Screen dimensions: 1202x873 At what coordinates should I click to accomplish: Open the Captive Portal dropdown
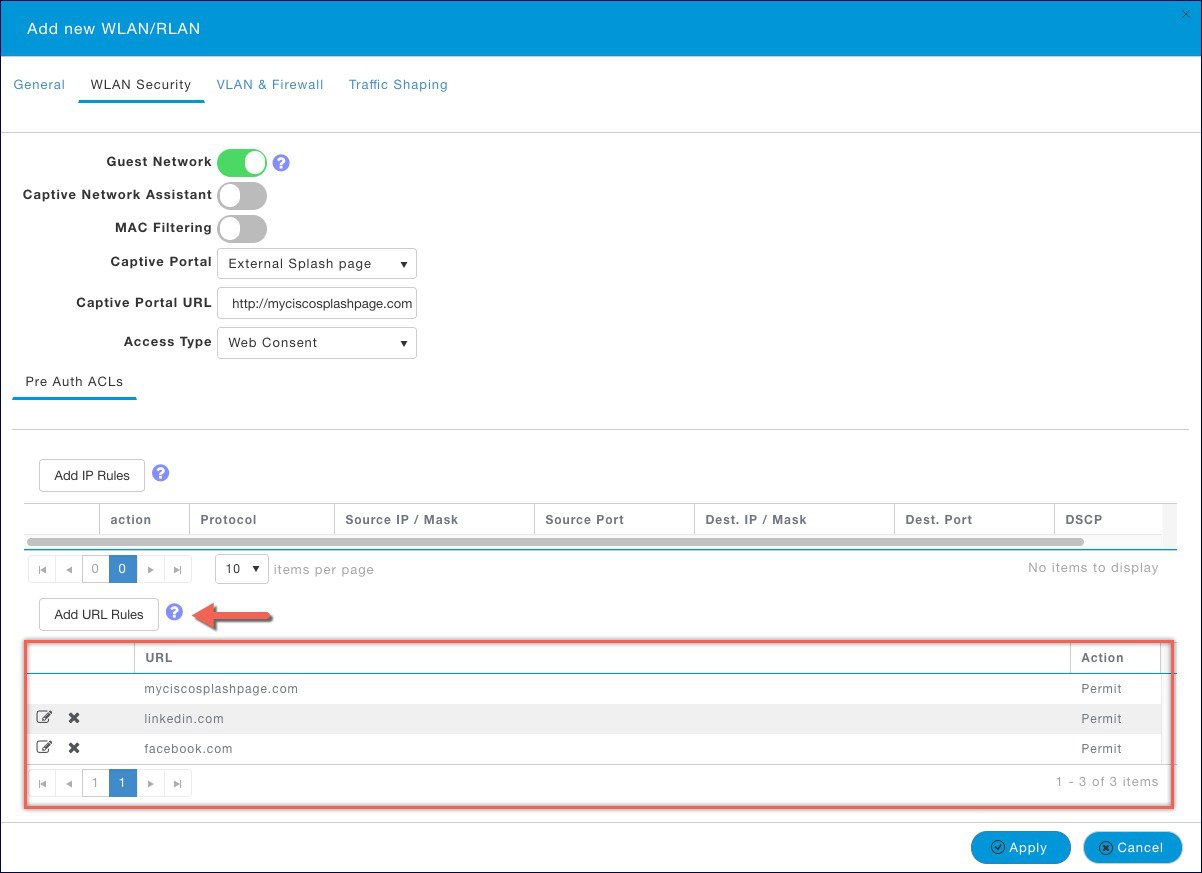317,264
